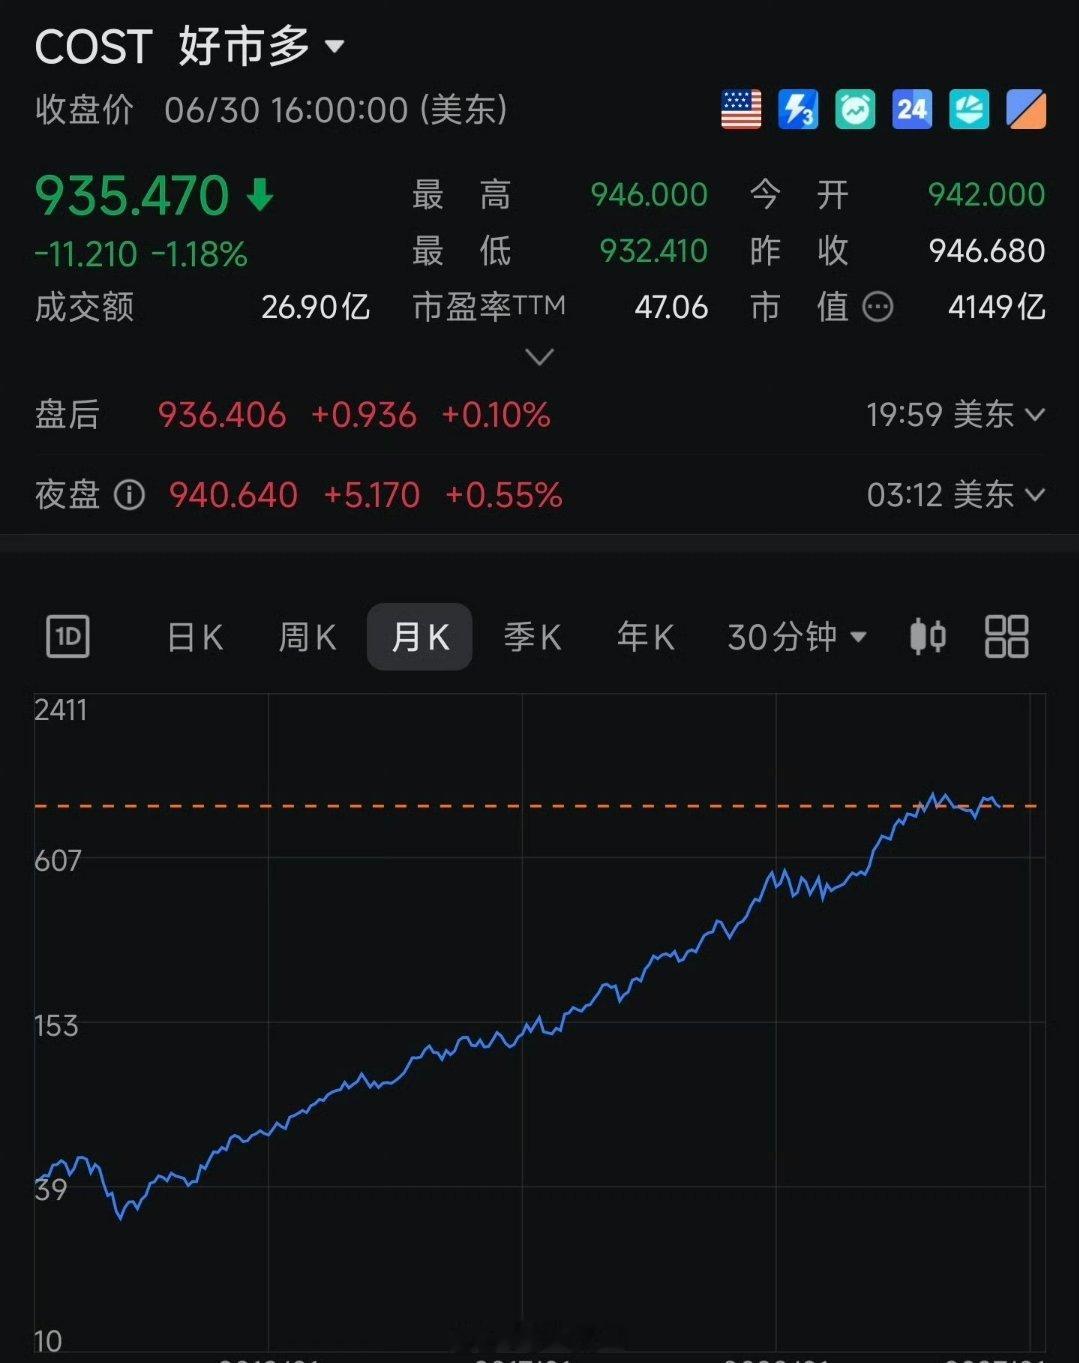Switch to the 周K tab

point(307,636)
